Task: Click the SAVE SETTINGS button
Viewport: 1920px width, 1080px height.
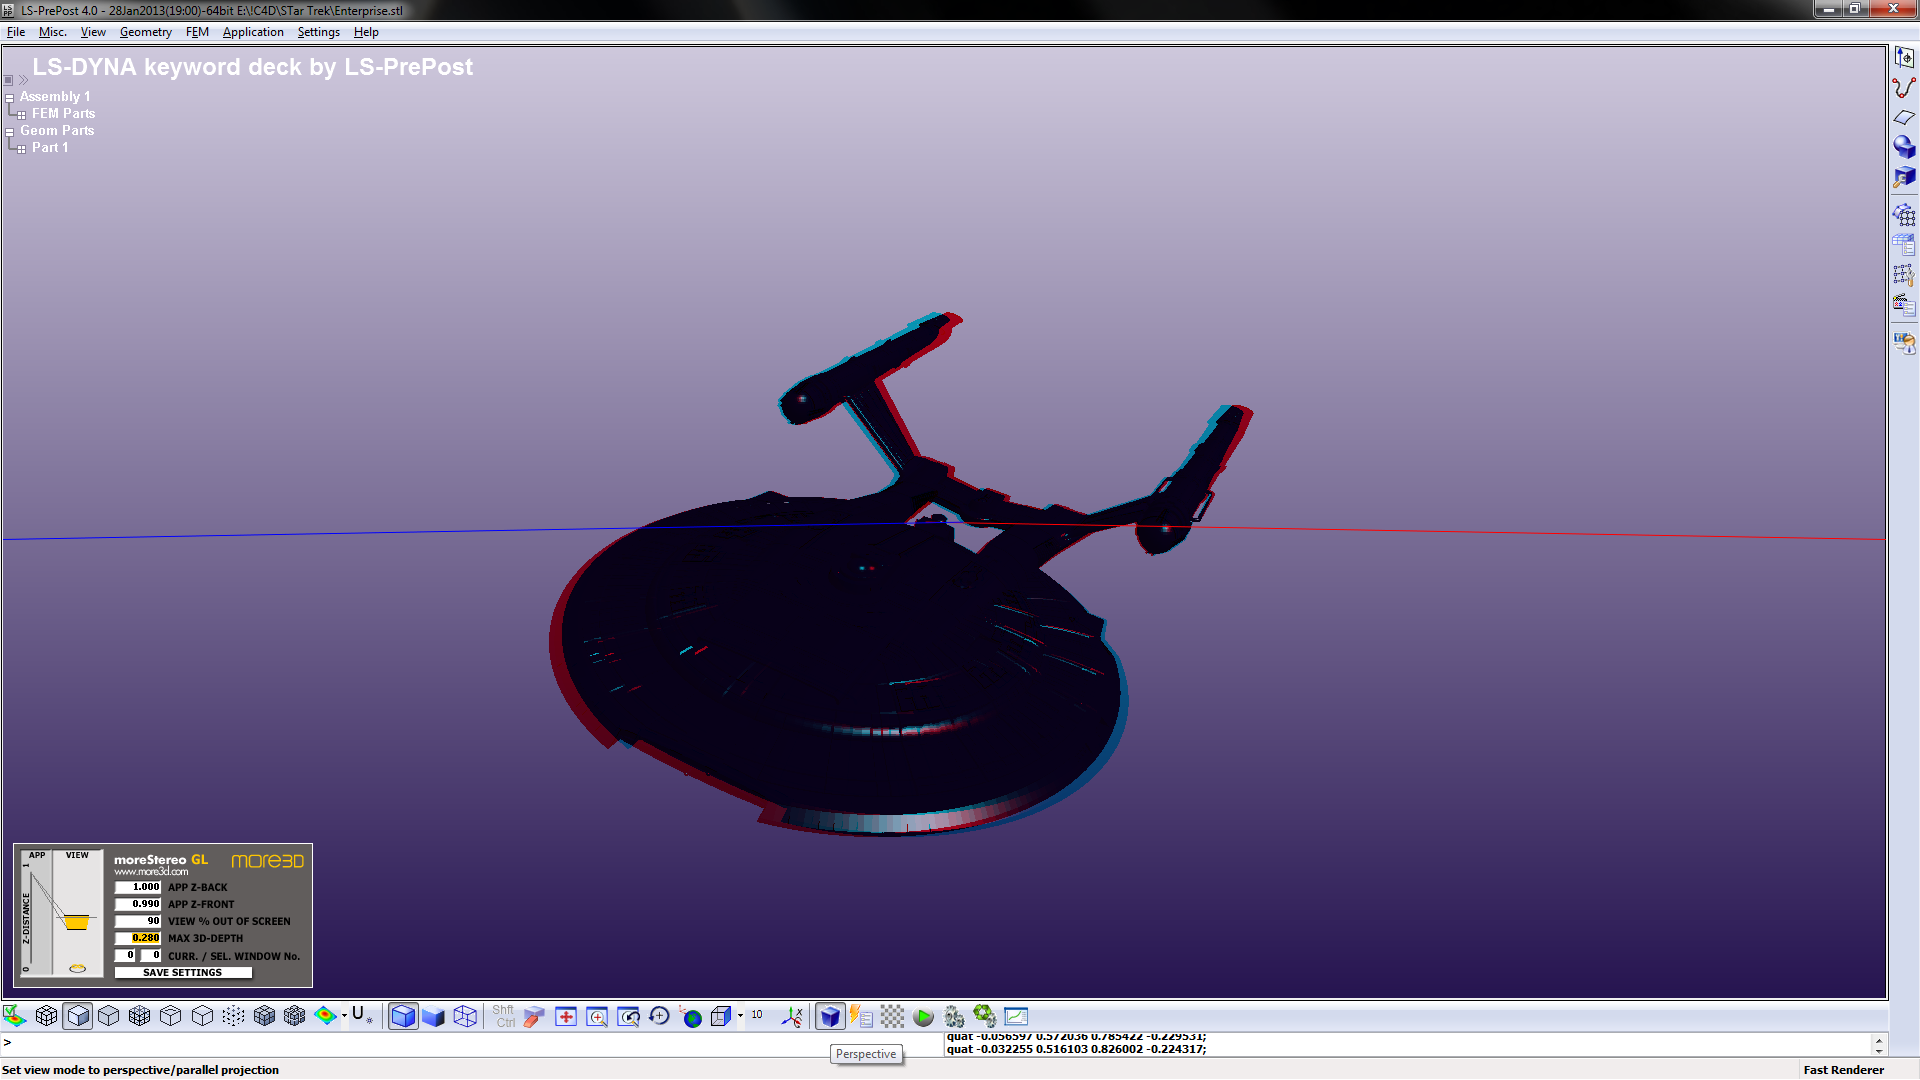Action: [183, 972]
